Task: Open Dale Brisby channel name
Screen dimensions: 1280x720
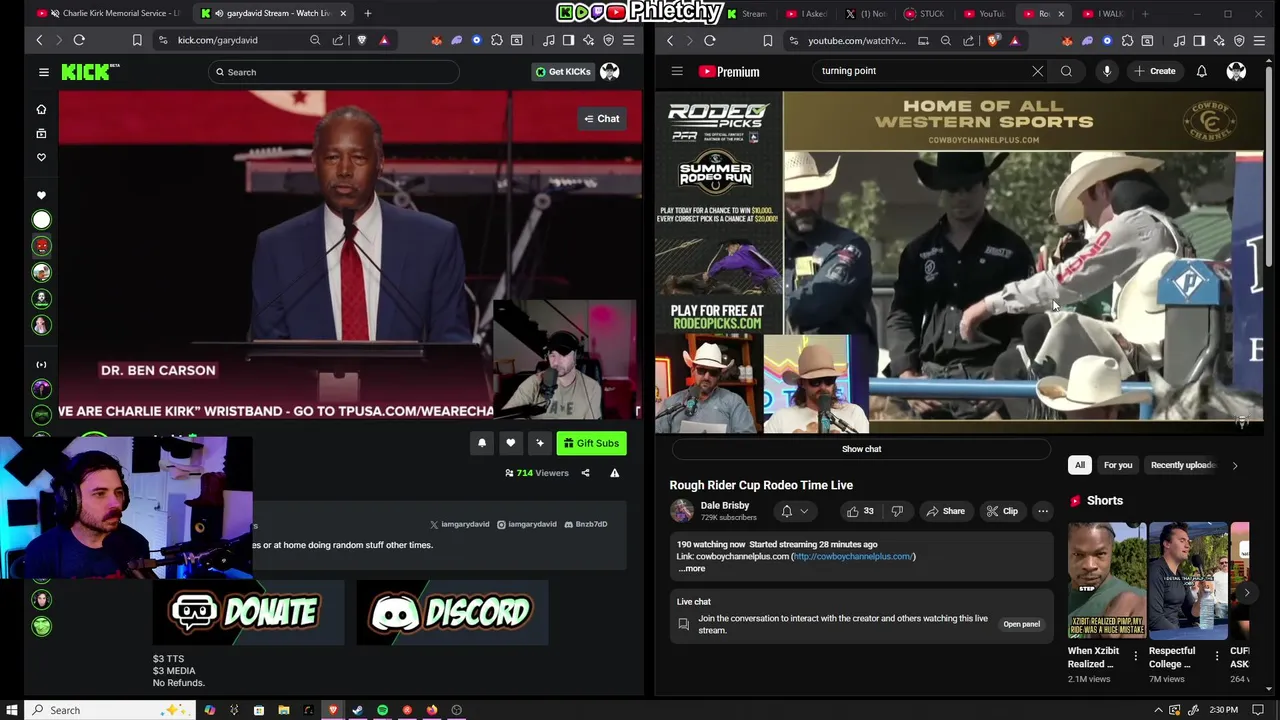Action: [x=725, y=505]
